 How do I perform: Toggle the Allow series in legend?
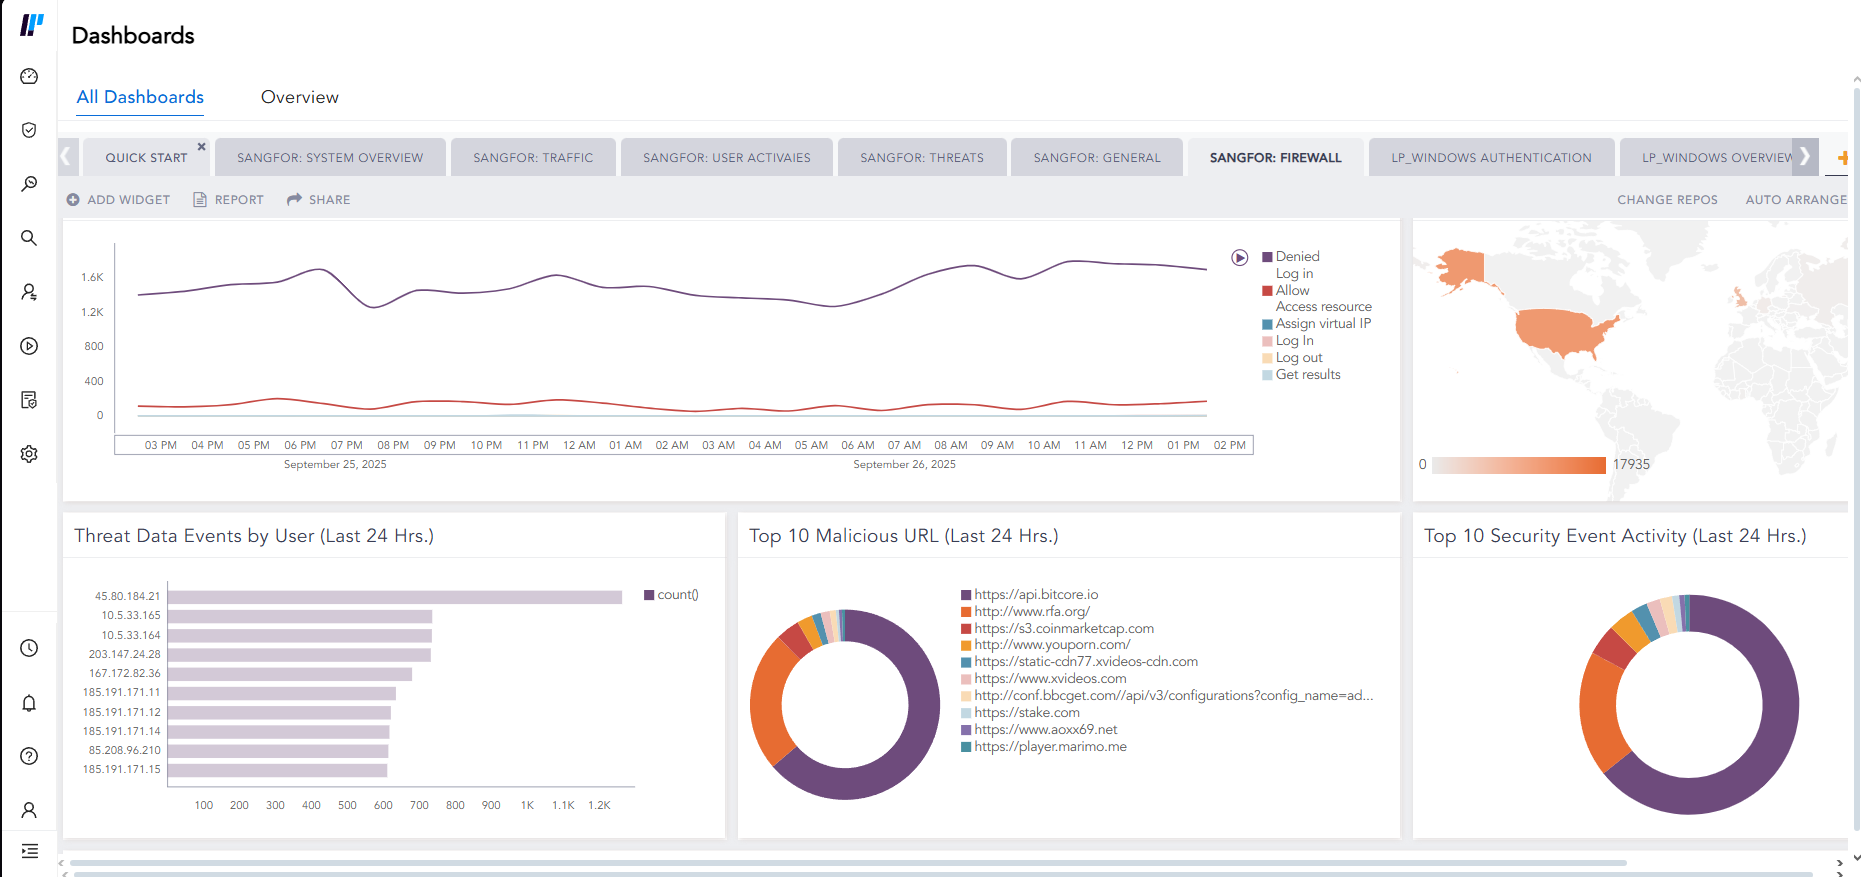(x=1292, y=290)
